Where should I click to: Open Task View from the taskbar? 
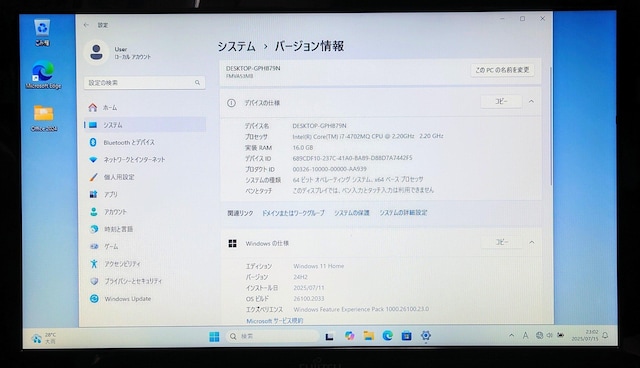tap(329, 336)
